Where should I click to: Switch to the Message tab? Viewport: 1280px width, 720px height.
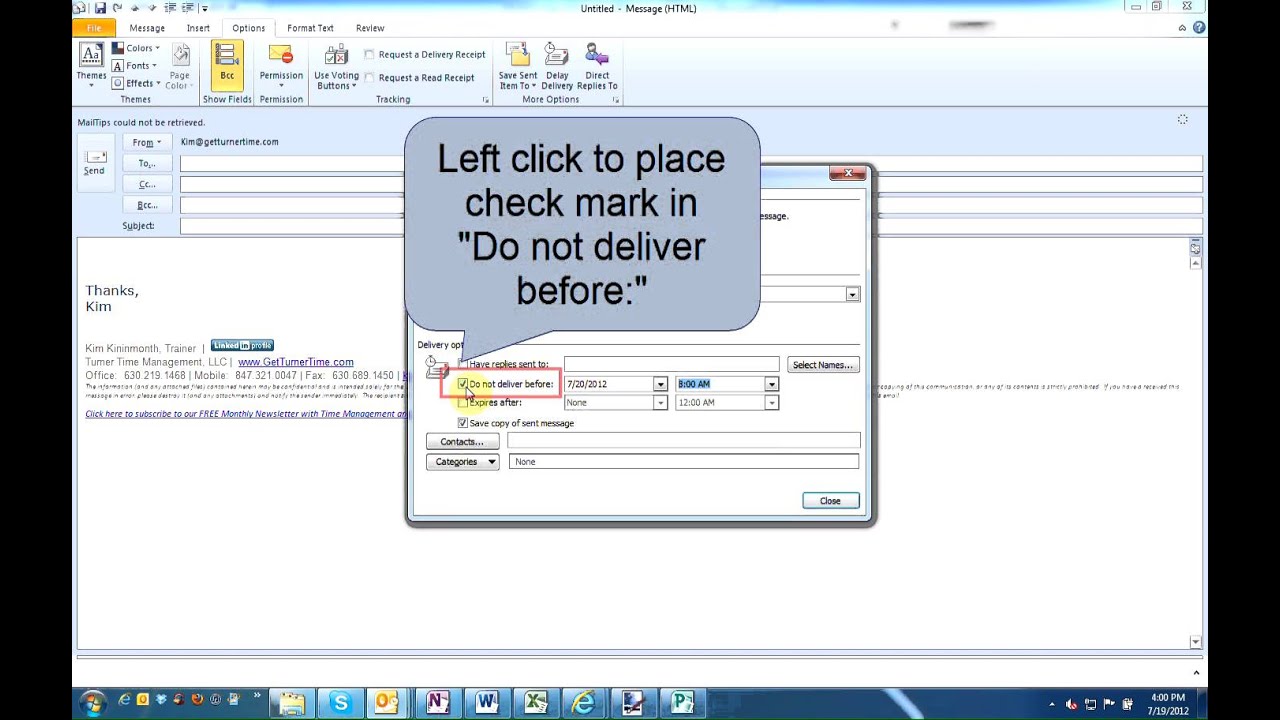coord(147,28)
